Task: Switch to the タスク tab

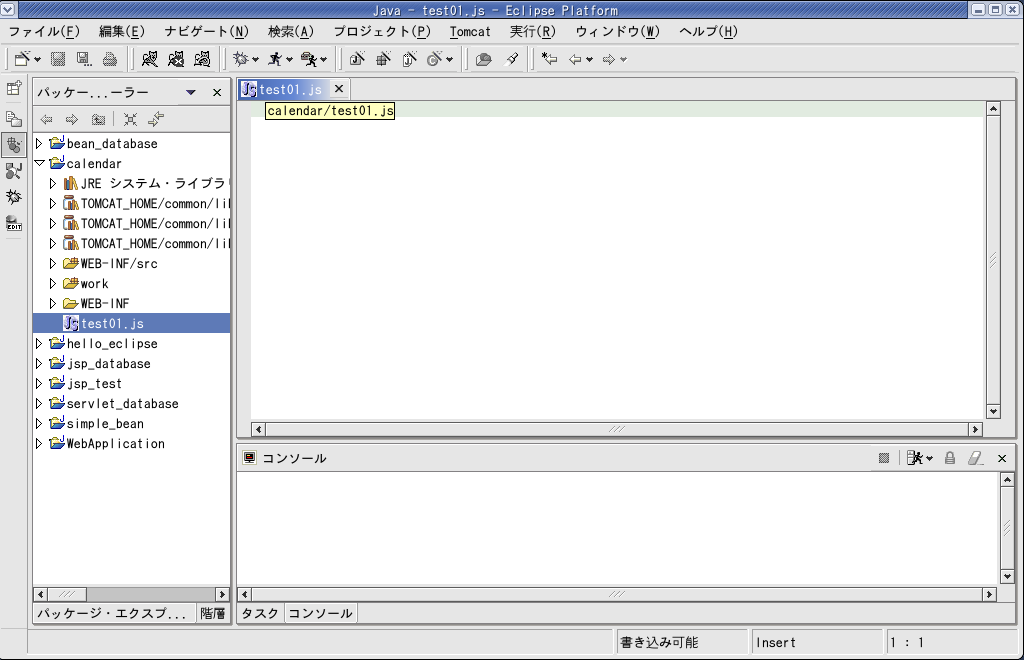Action: (260, 614)
